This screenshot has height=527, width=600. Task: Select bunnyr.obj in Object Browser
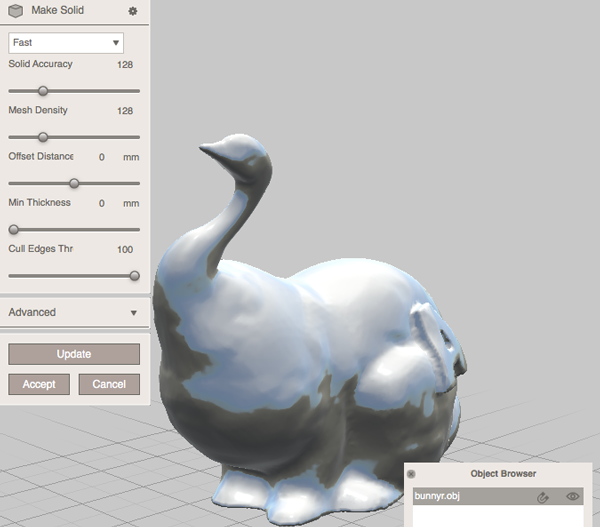coord(498,496)
